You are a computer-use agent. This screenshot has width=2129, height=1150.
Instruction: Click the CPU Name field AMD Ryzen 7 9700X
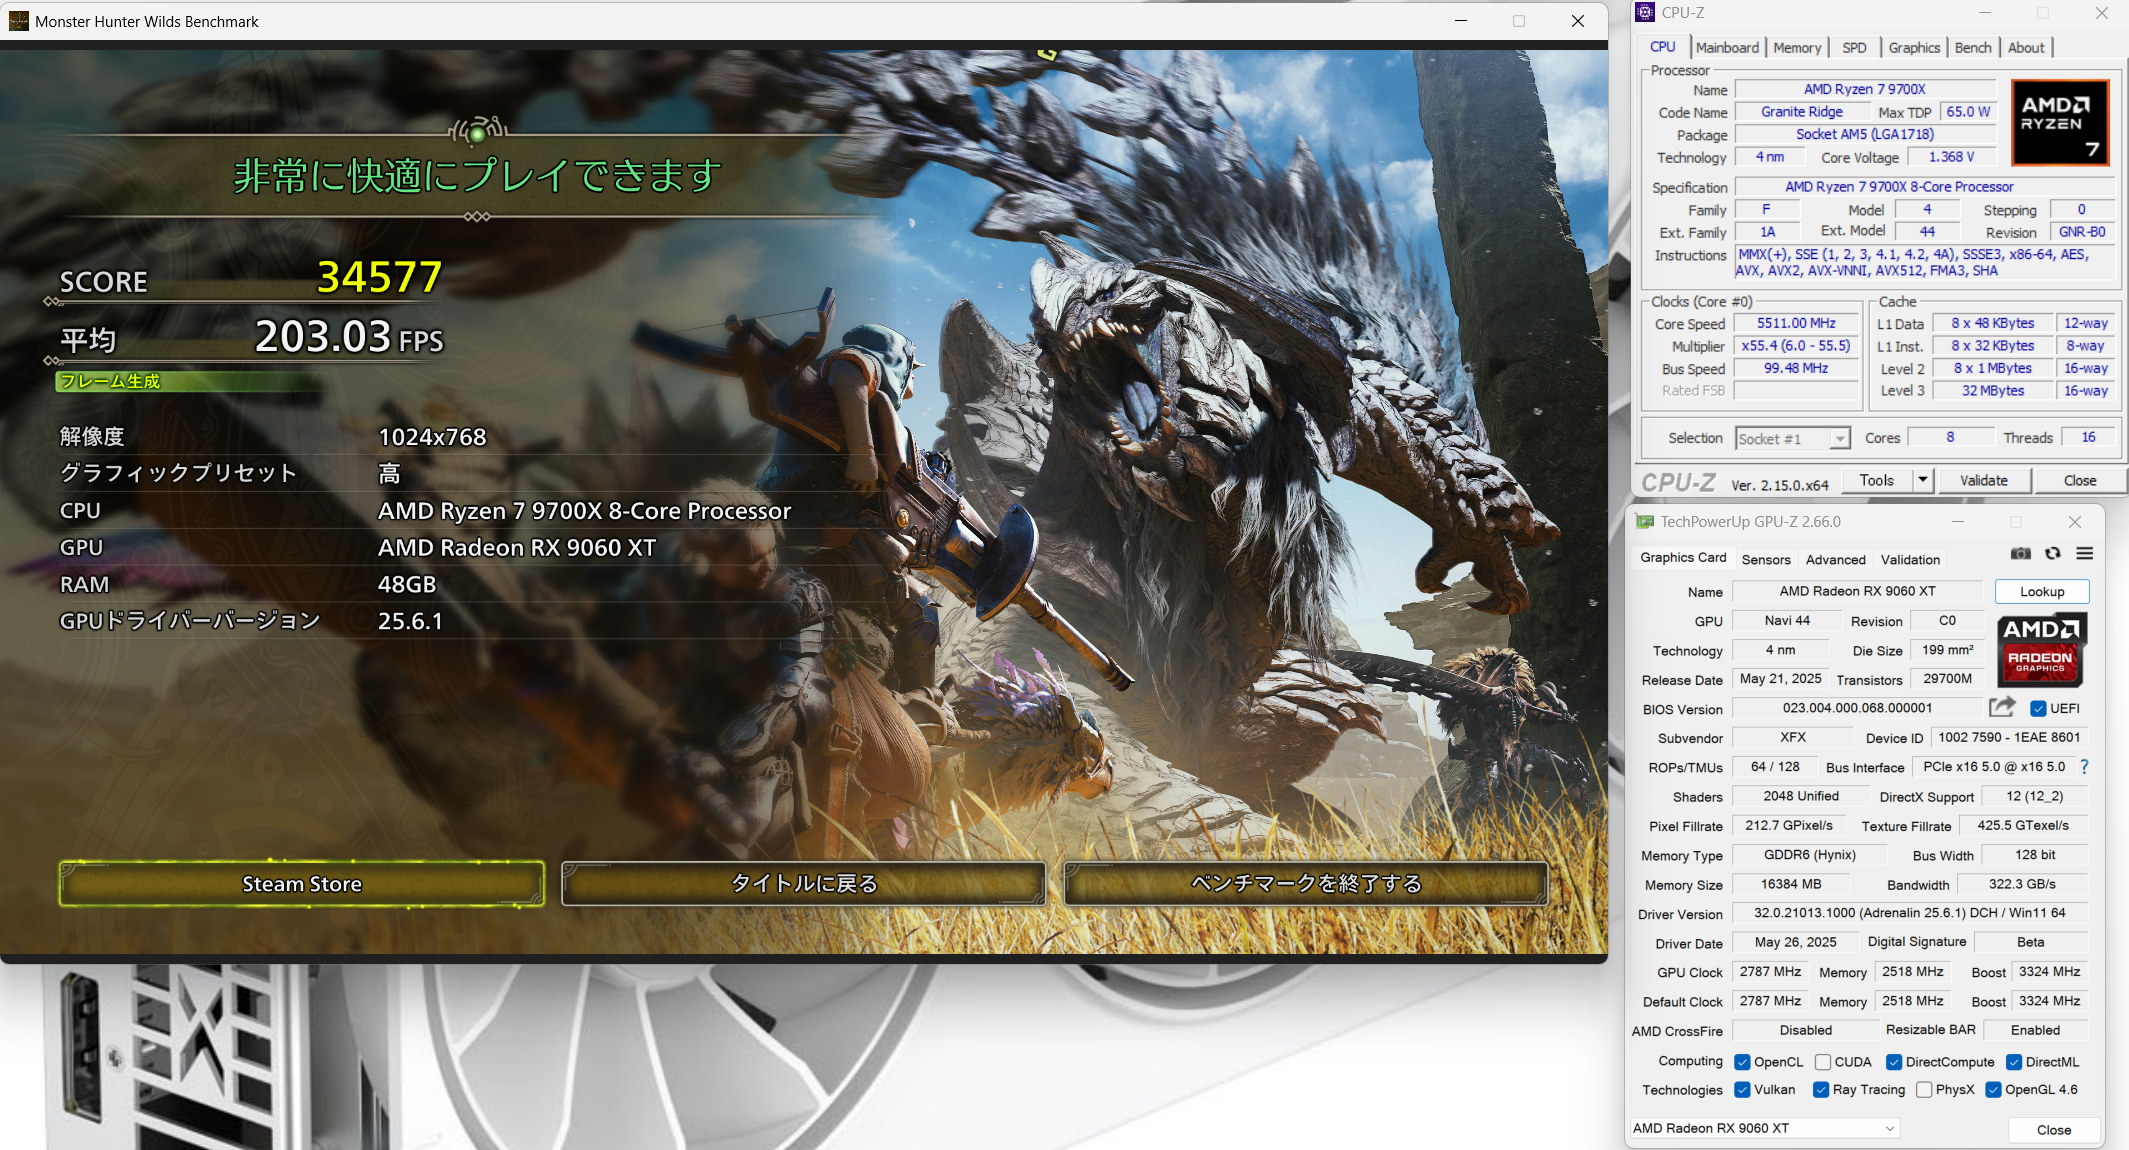[1865, 89]
